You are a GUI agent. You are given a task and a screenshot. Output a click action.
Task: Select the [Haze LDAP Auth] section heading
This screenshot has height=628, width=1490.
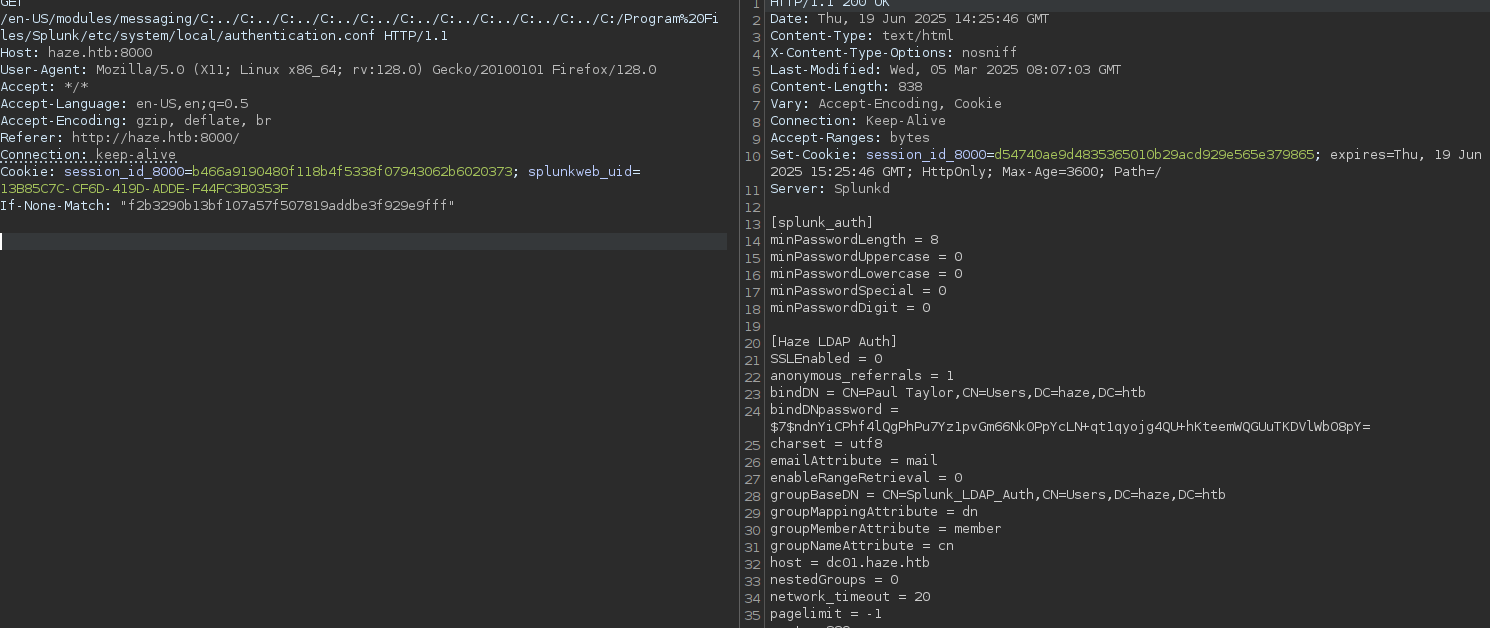tap(833, 342)
